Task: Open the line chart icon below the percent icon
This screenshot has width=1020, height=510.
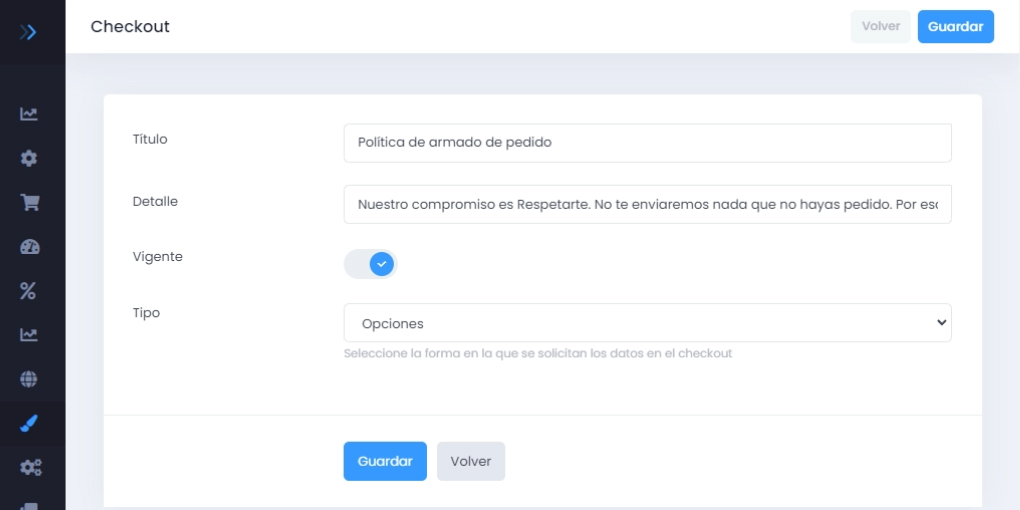Action: click(29, 335)
